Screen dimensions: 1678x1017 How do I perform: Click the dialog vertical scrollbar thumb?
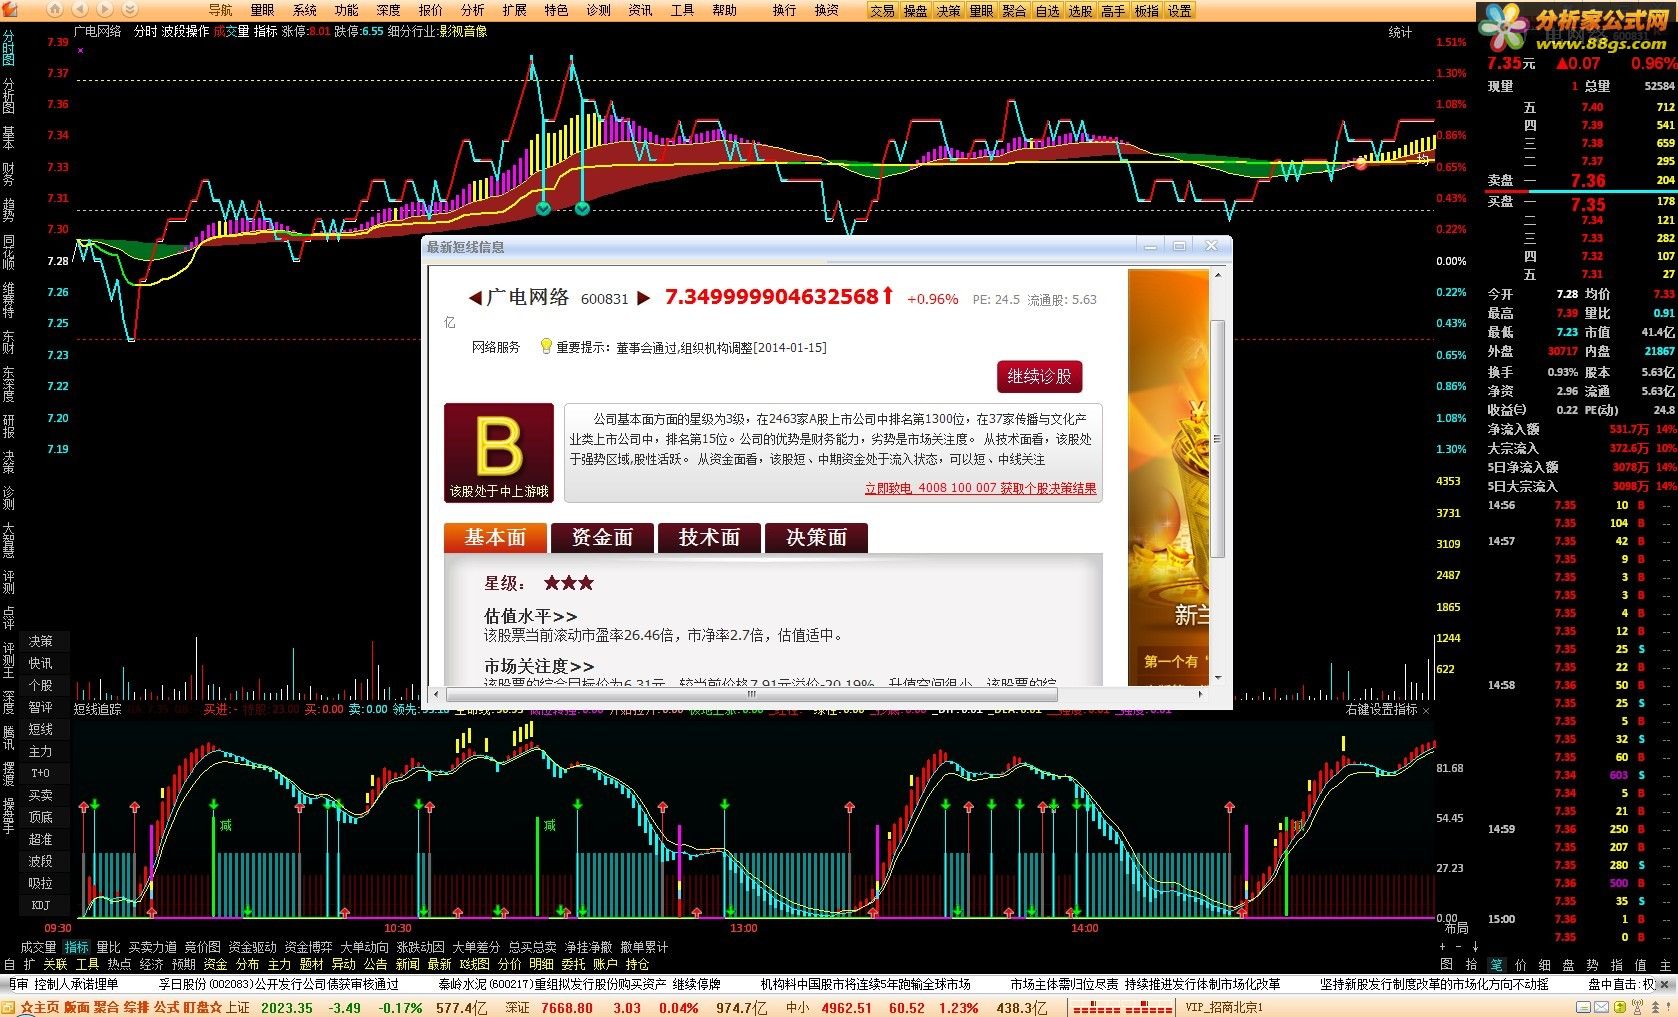pos(1217,439)
